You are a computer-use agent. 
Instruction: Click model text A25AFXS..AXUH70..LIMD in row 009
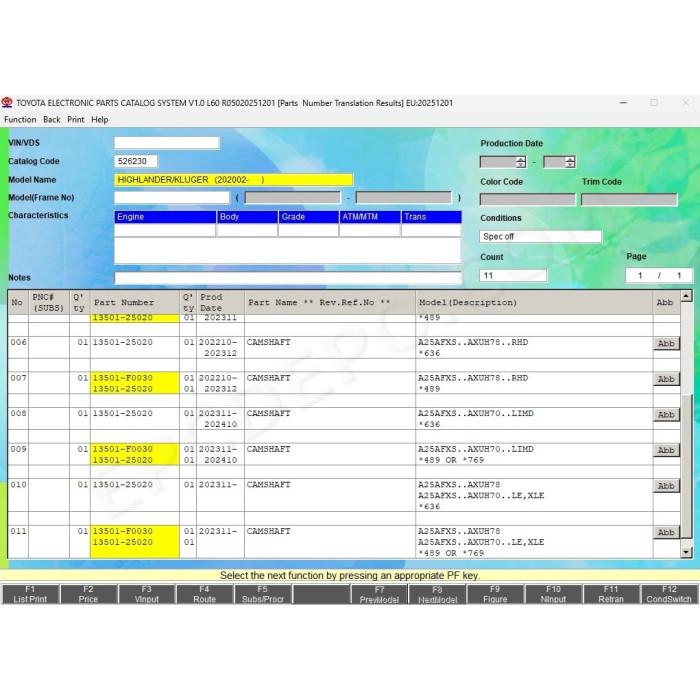coord(475,449)
